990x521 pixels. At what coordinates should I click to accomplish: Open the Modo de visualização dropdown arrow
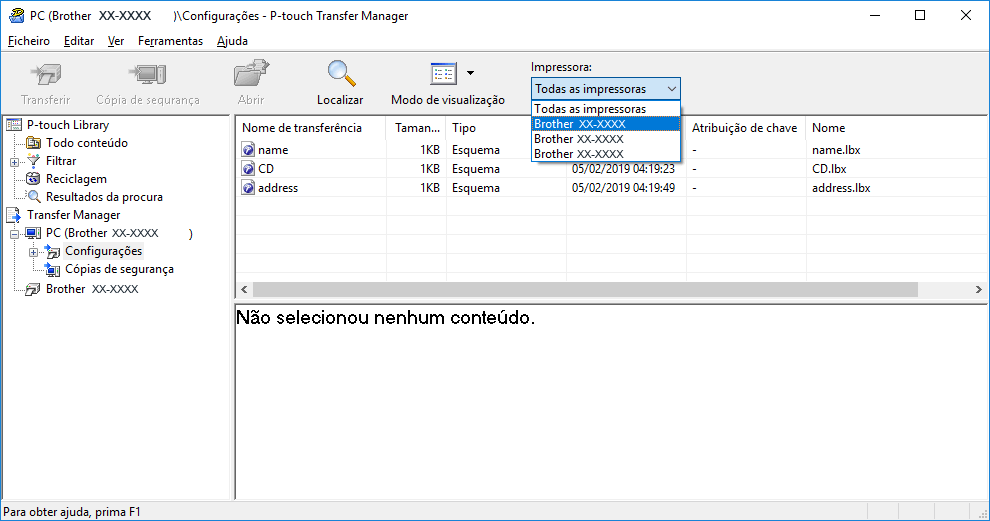coord(470,73)
